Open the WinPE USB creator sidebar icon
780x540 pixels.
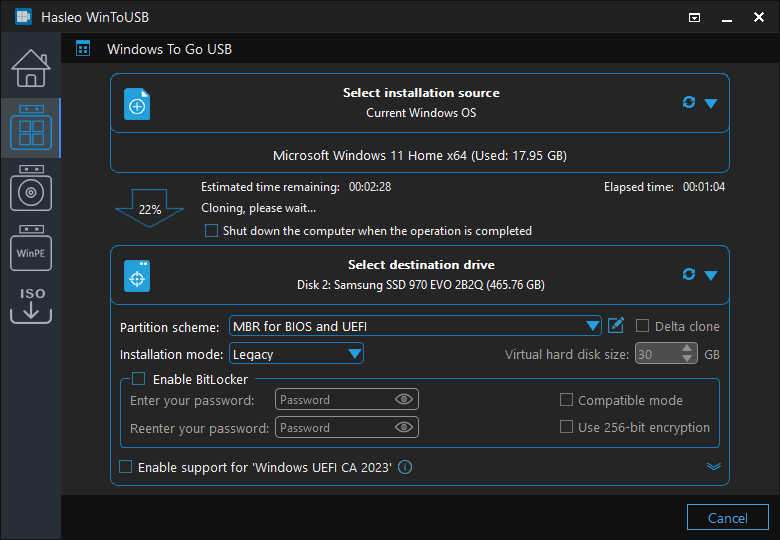(x=31, y=248)
